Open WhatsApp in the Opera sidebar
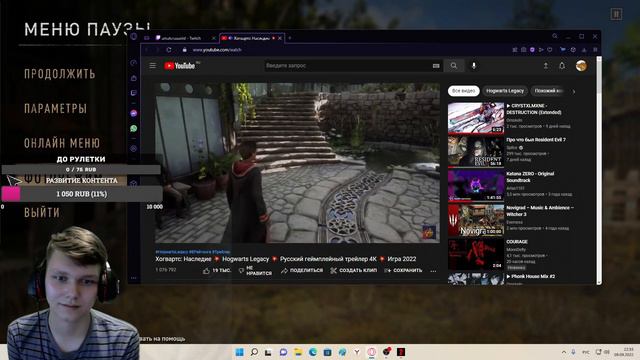This screenshot has width=640, height=360. (134, 128)
